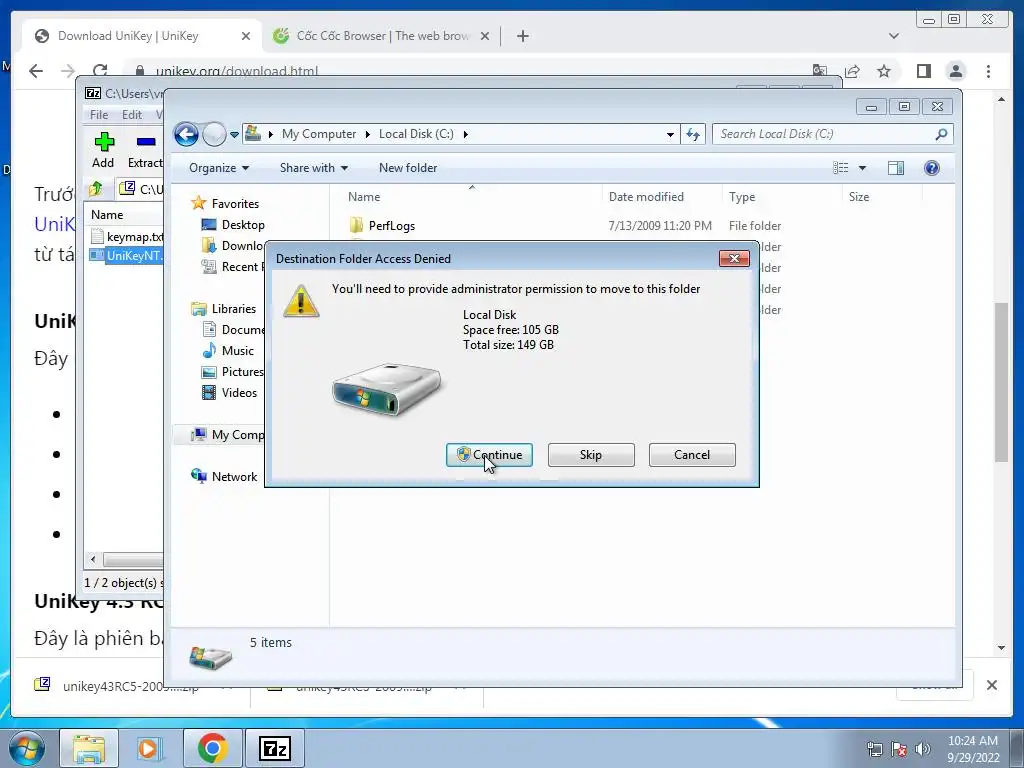Open the Windows Start menu
This screenshot has width=1024, height=768.
click(x=27, y=748)
